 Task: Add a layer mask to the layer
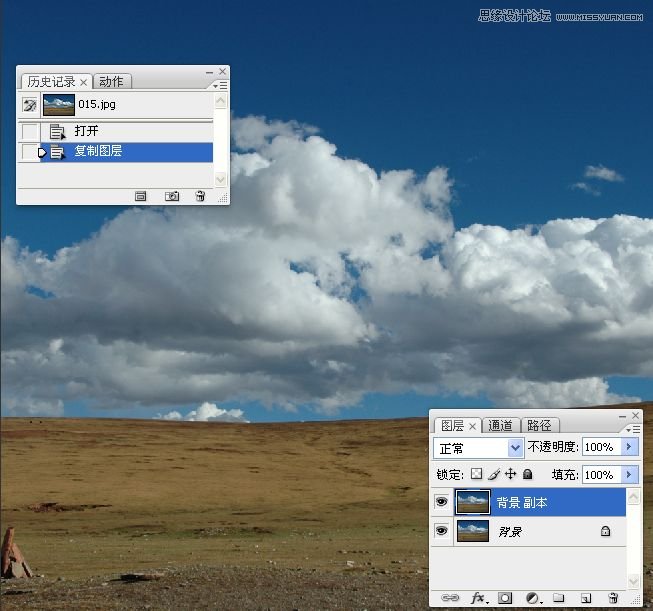pos(505,598)
